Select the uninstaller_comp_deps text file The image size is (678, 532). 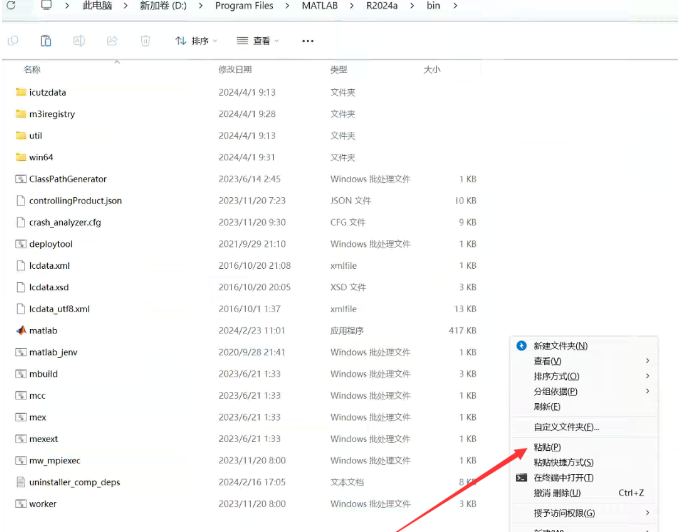(x=74, y=482)
